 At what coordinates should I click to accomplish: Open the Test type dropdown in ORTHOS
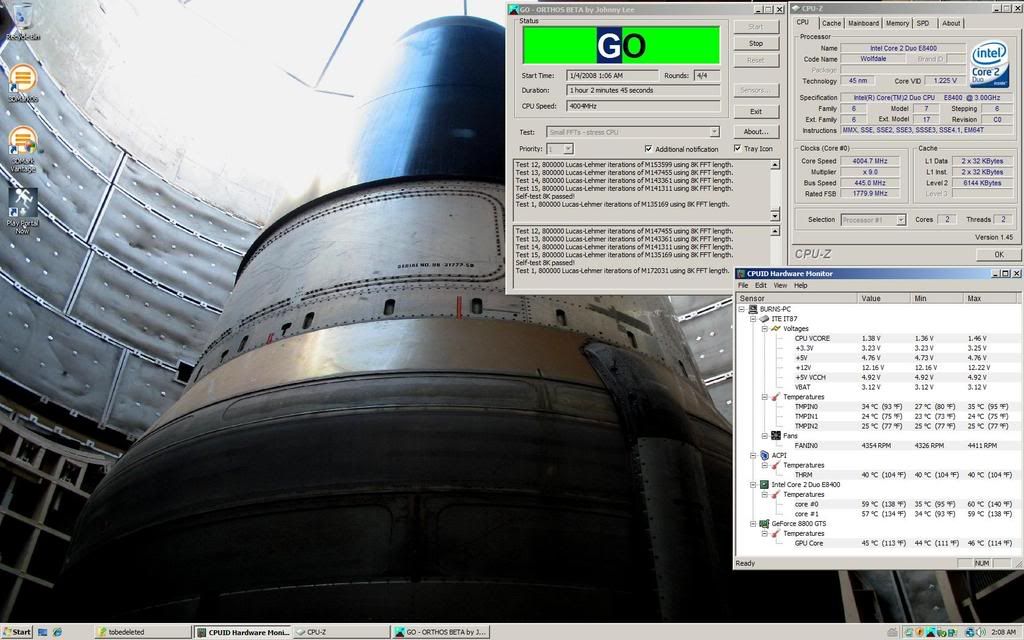click(714, 132)
